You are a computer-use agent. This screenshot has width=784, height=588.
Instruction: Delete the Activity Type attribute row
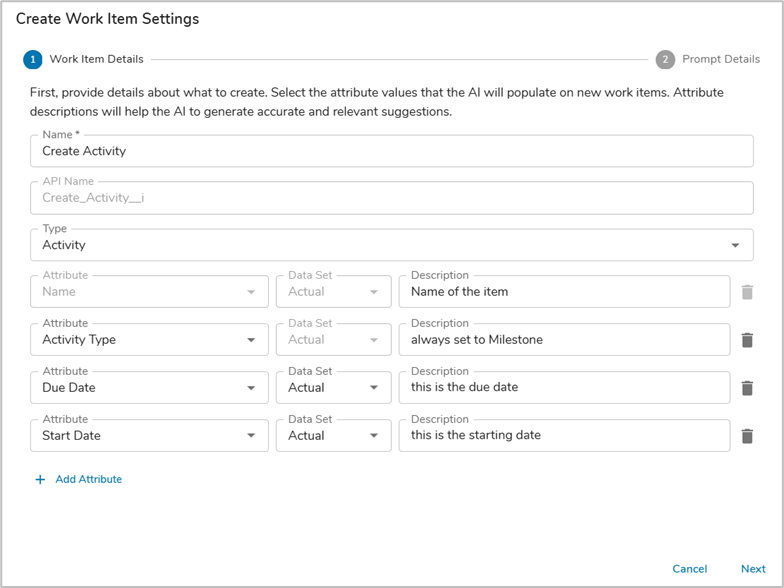point(747,340)
